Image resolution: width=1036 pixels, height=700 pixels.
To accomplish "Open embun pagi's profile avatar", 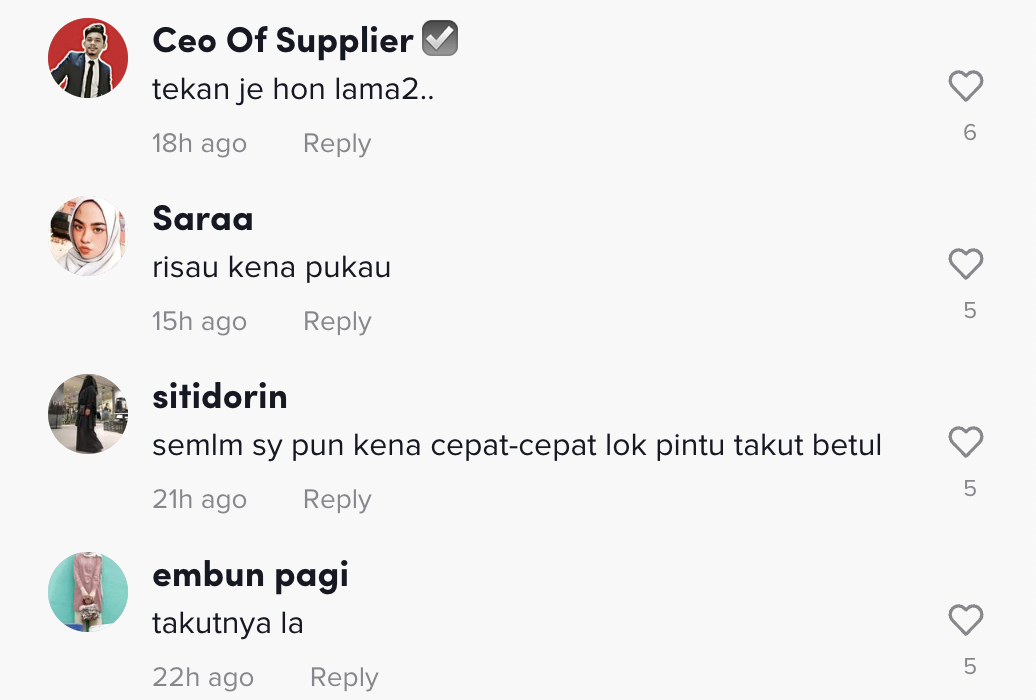I will tap(88, 592).
